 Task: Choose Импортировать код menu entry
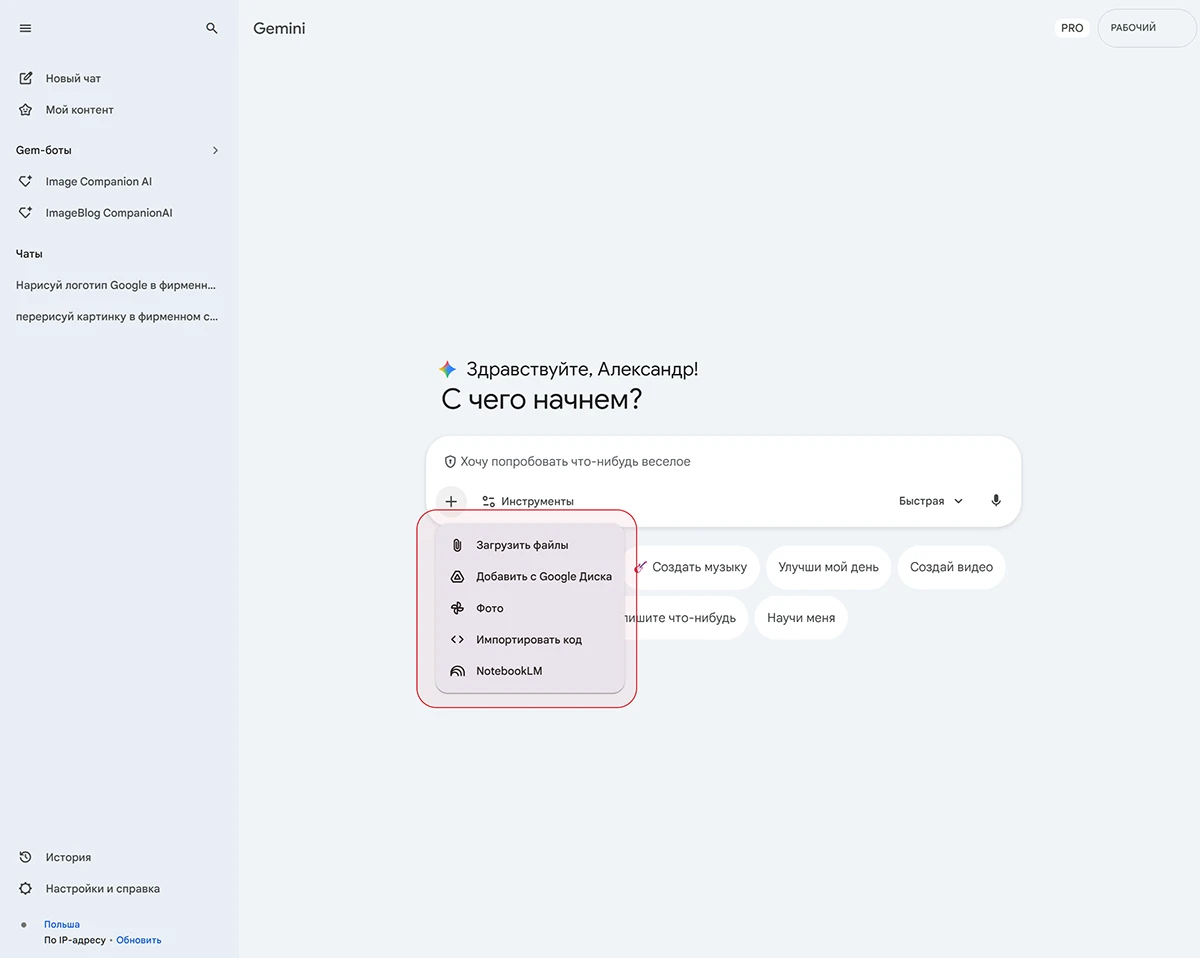(x=528, y=640)
